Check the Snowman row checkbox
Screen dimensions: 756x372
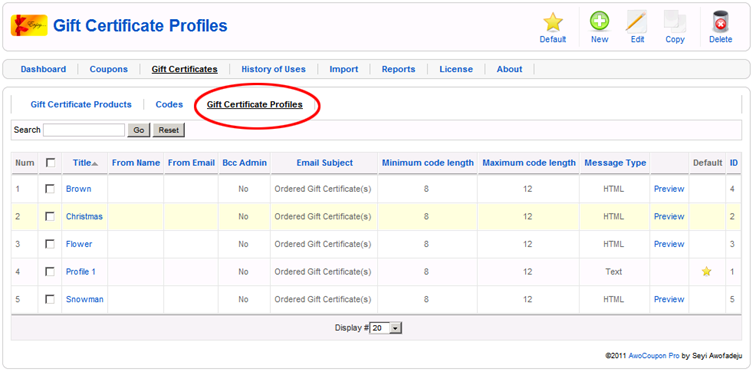point(50,299)
